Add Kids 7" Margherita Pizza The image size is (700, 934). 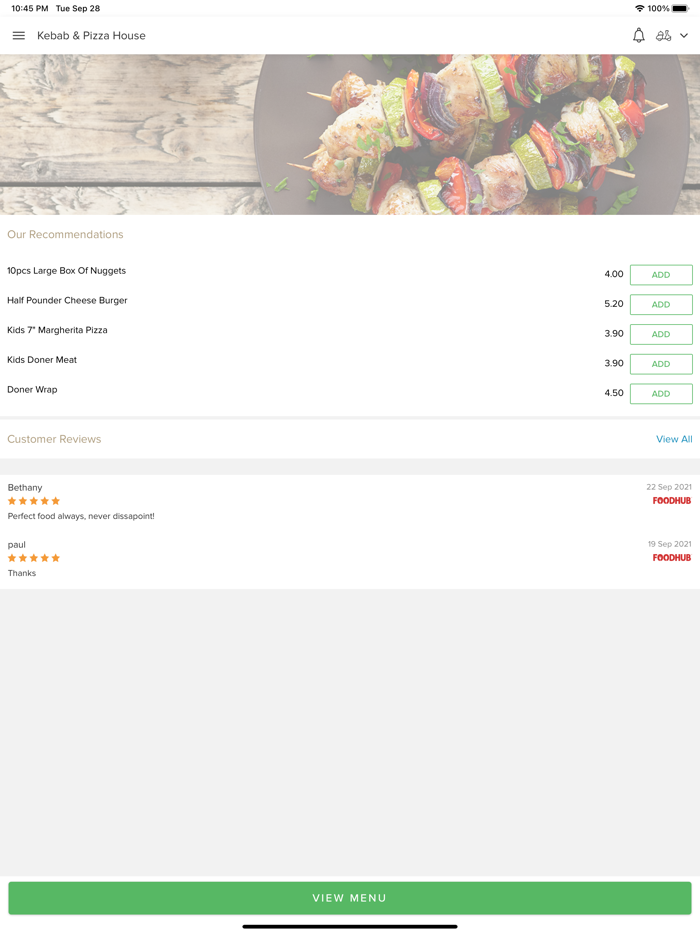[x=661, y=334]
